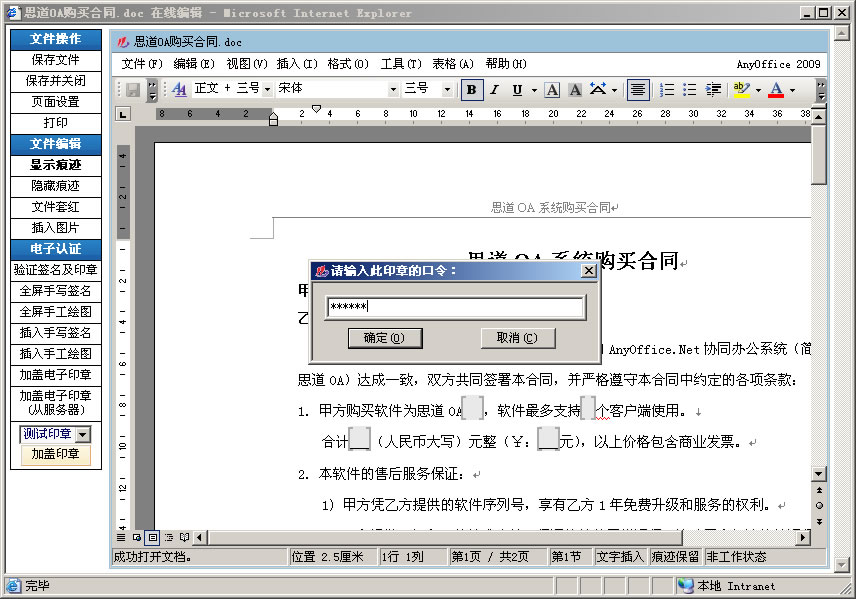Click the character scaling icon
The image size is (856, 599).
tap(598, 90)
